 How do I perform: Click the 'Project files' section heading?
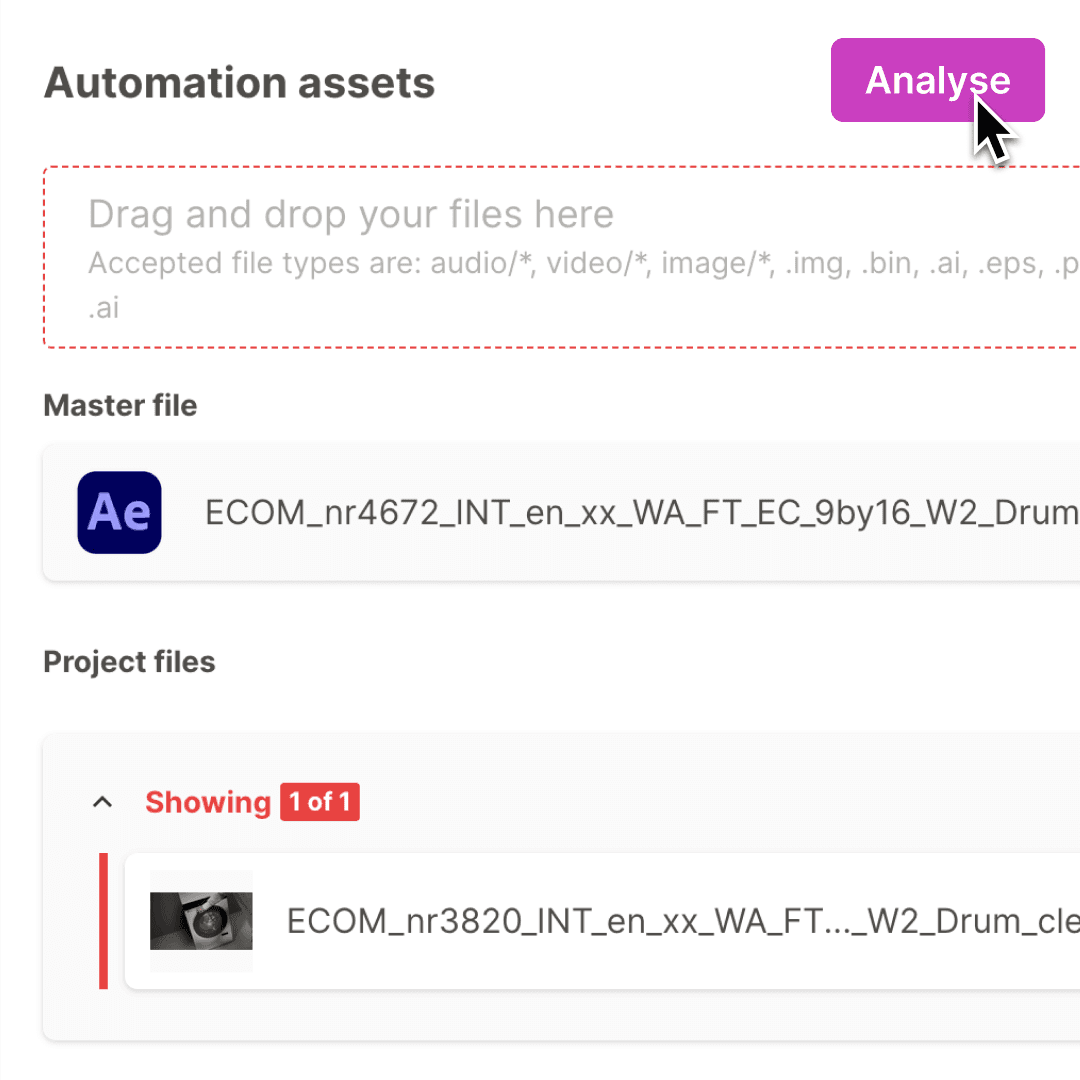129,661
